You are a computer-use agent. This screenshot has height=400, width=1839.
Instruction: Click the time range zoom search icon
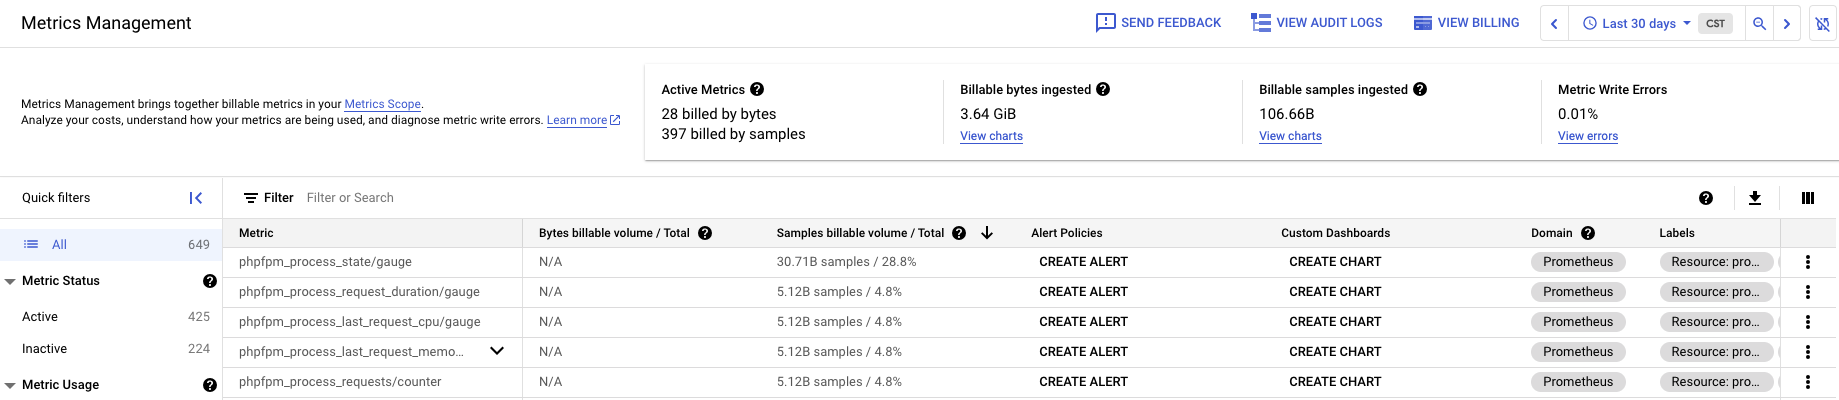pos(1759,24)
